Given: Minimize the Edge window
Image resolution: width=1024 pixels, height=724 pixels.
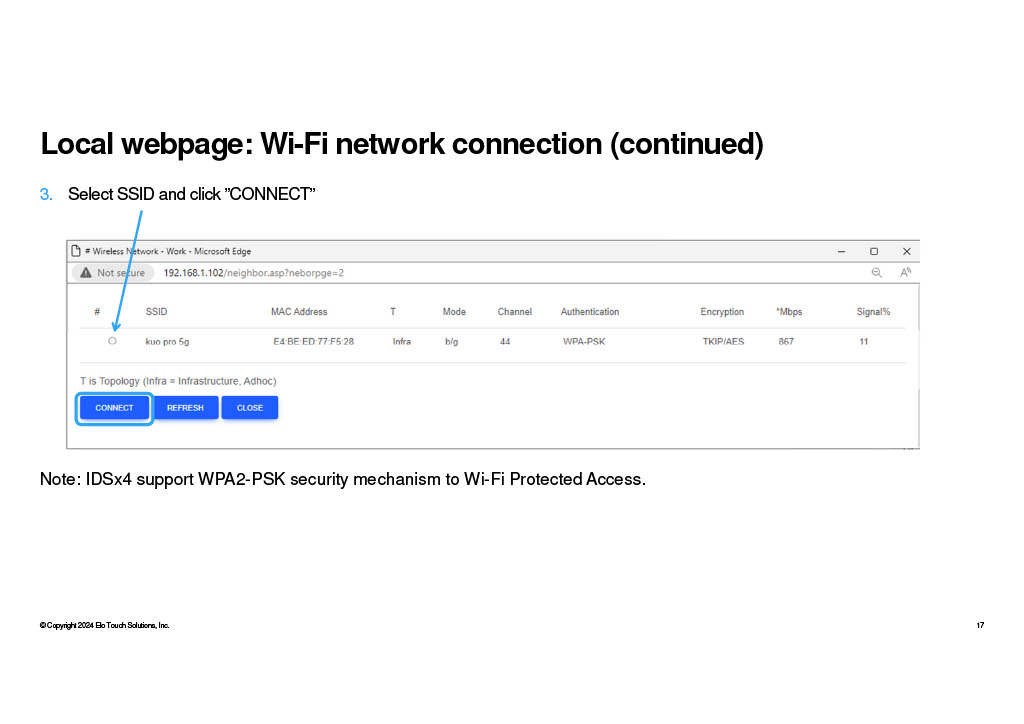Looking at the screenshot, I should point(841,251).
